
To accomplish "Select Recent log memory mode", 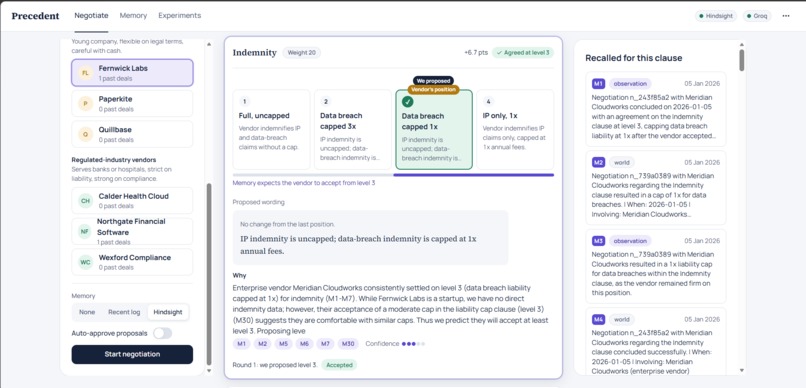I will 124,312.
